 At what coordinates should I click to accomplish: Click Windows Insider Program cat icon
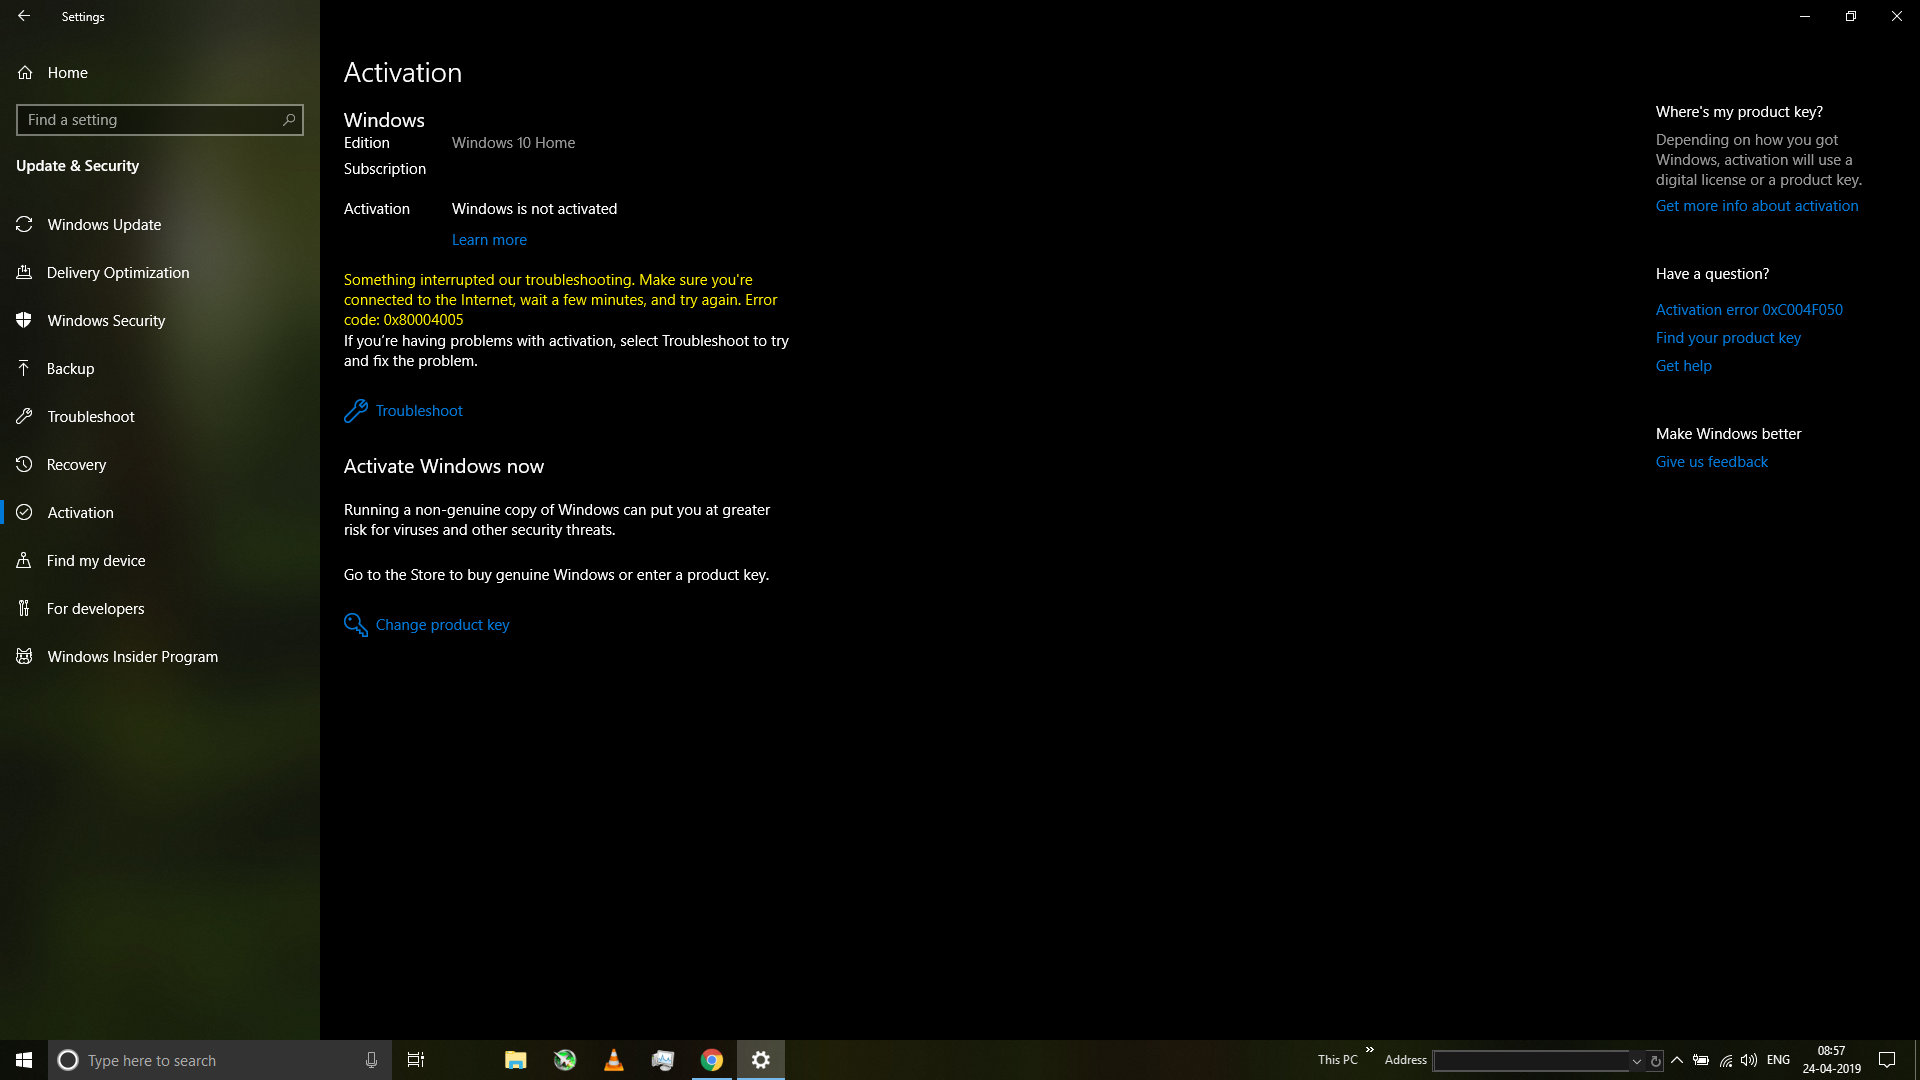[24, 657]
